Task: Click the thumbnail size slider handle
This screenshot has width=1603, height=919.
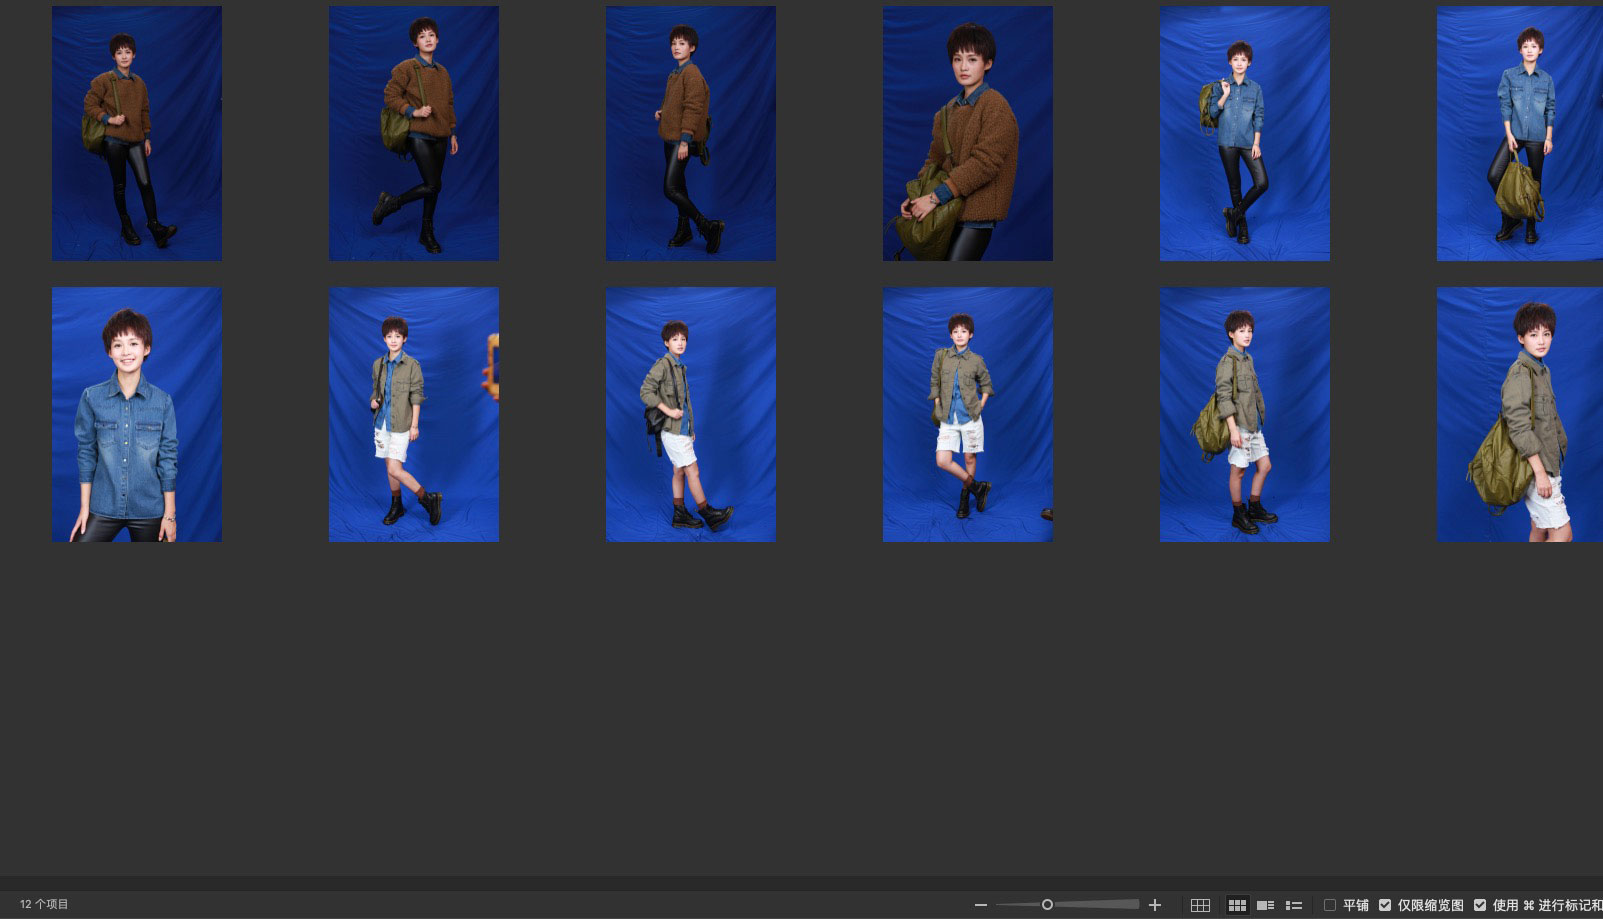Action: pos(1047,905)
